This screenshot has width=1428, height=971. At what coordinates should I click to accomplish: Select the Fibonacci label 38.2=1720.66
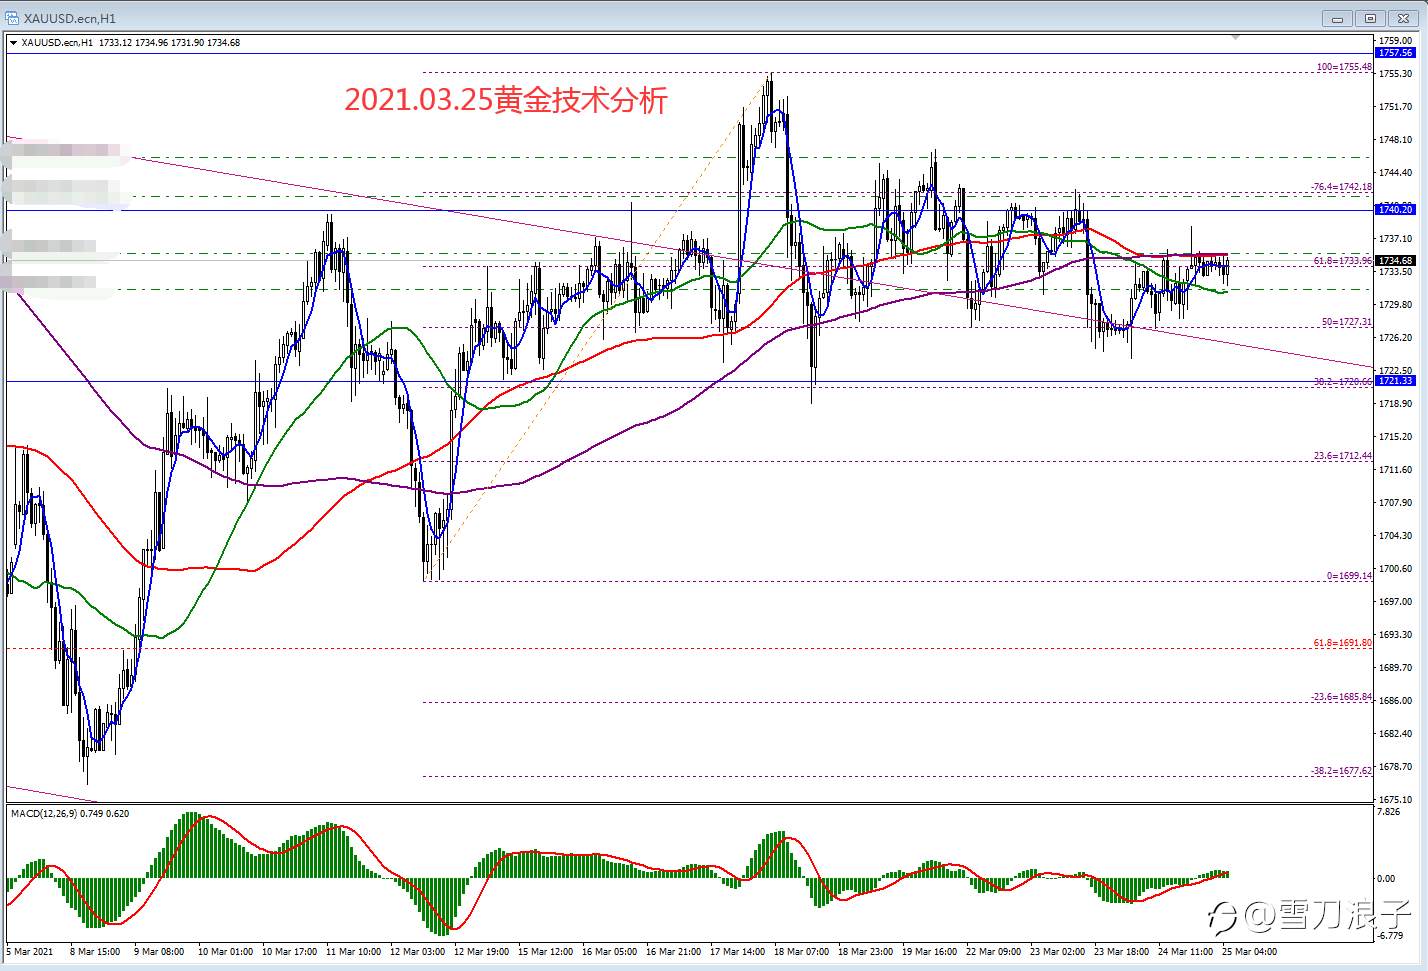coord(1343,382)
